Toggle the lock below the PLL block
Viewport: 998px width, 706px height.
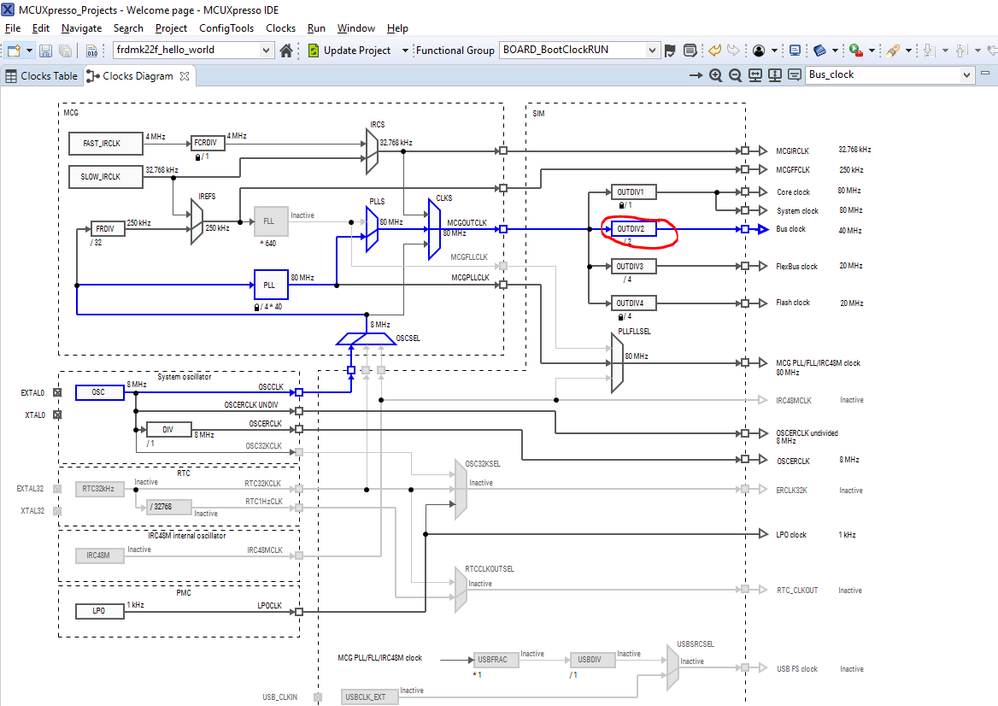click(x=257, y=307)
